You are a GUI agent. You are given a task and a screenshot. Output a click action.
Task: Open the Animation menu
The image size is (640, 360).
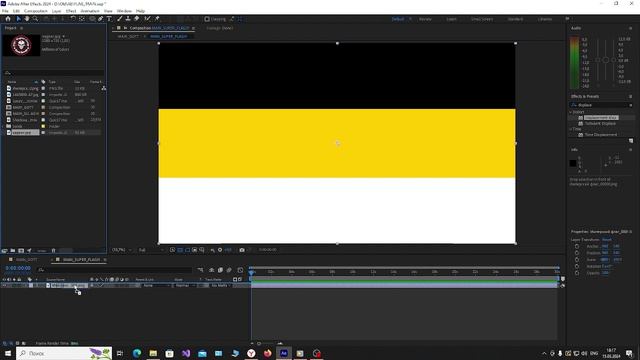pyautogui.click(x=90, y=11)
